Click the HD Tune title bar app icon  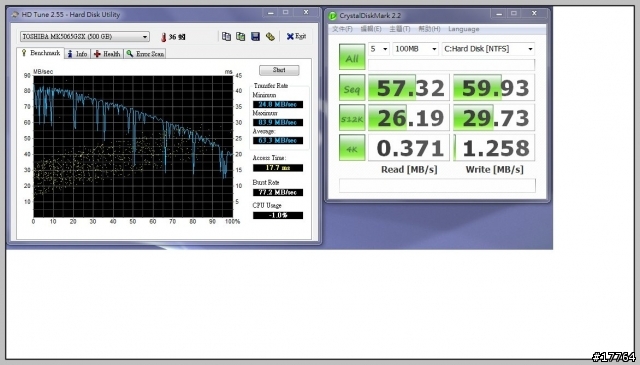(x=15, y=15)
